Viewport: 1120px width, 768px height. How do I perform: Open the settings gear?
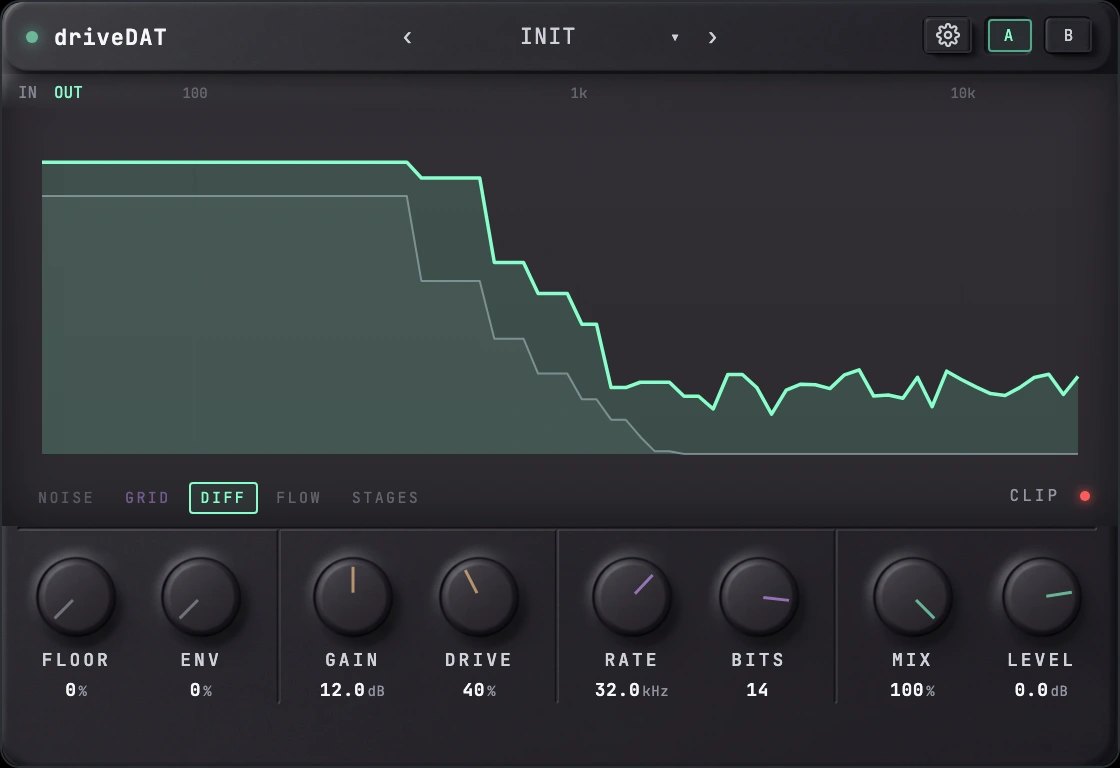(x=947, y=35)
